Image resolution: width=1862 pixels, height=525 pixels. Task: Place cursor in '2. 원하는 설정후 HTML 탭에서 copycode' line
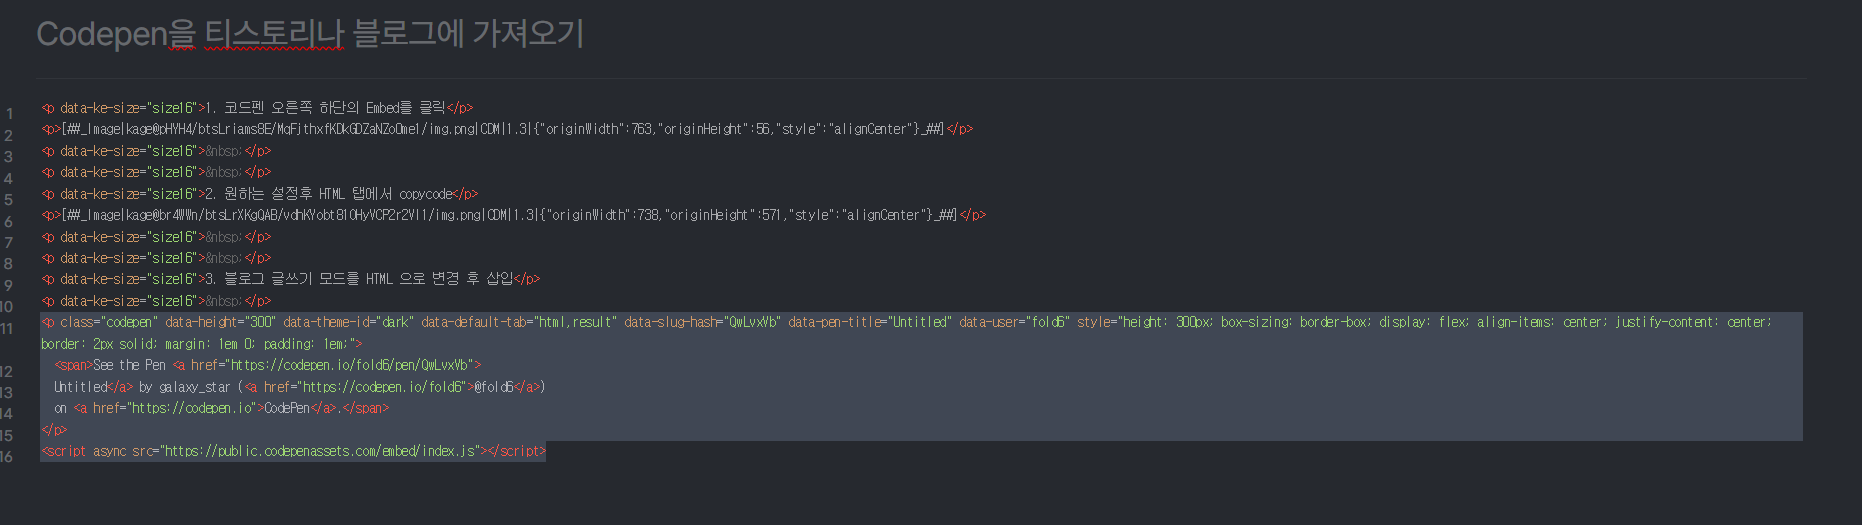click(x=259, y=194)
